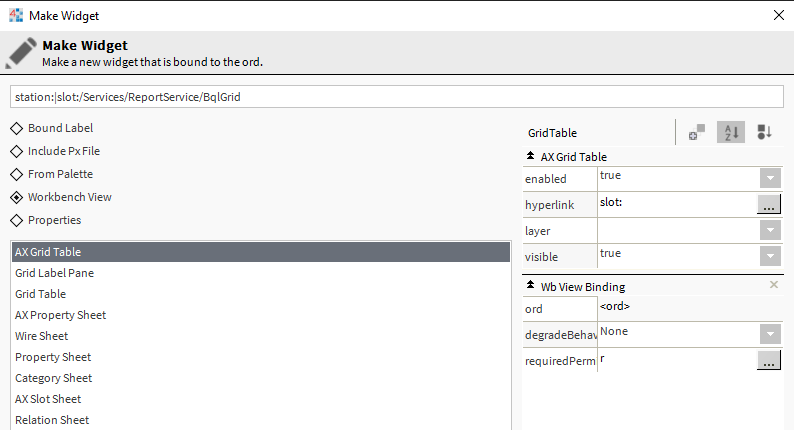Collapse the Wb View Binding section
This screenshot has width=794, height=430.
530,286
